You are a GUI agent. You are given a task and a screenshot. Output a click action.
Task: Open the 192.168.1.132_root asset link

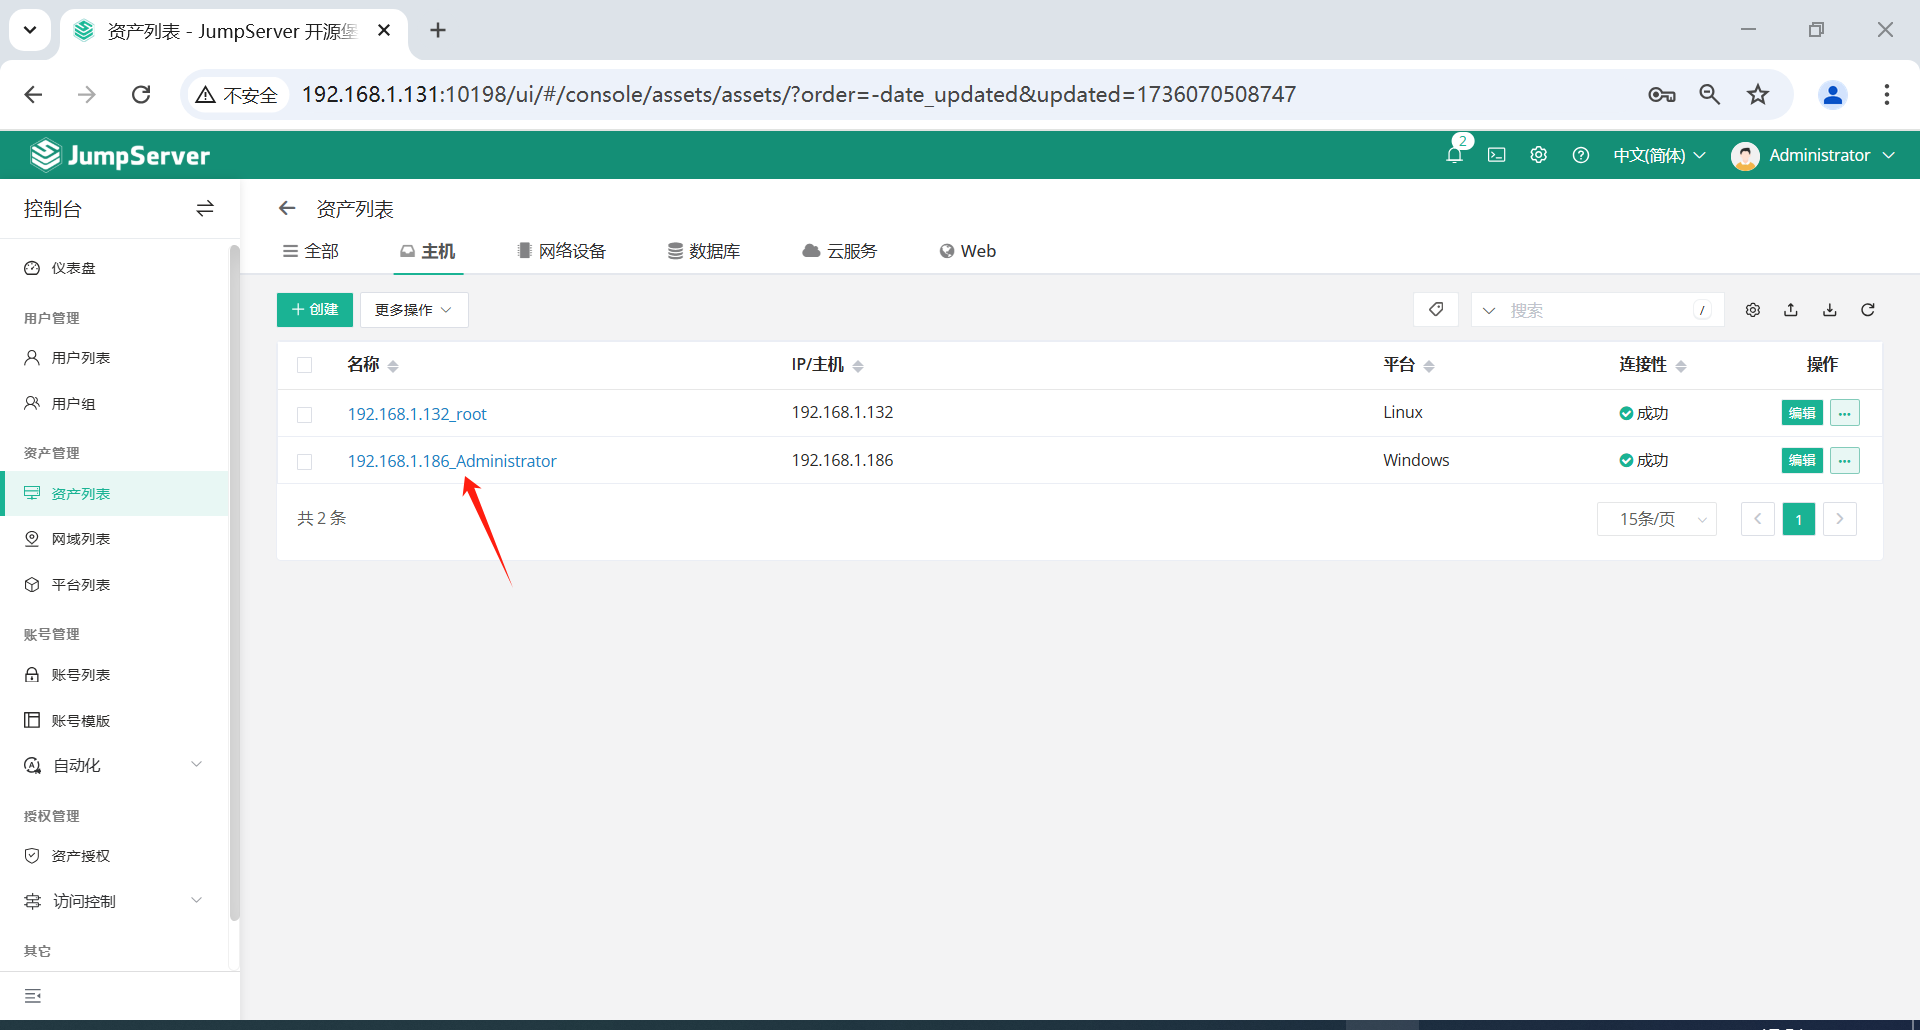pos(417,414)
